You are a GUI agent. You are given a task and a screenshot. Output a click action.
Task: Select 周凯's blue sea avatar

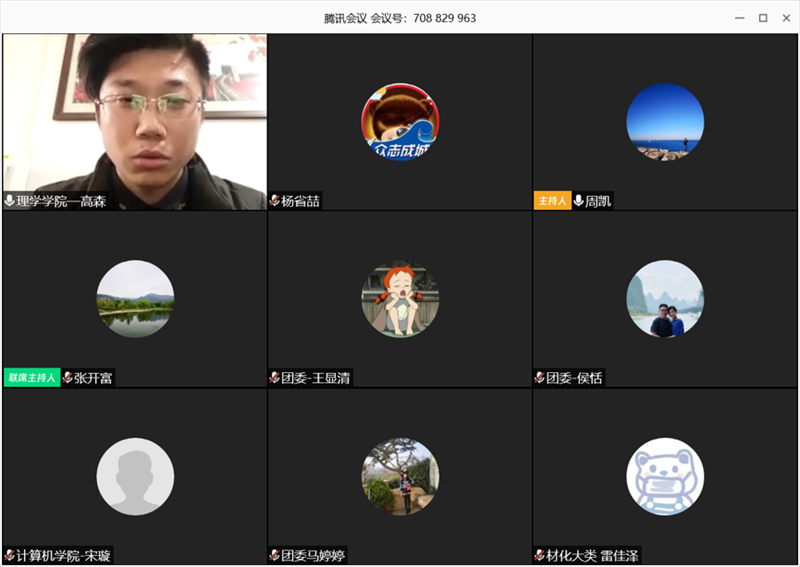click(665, 122)
